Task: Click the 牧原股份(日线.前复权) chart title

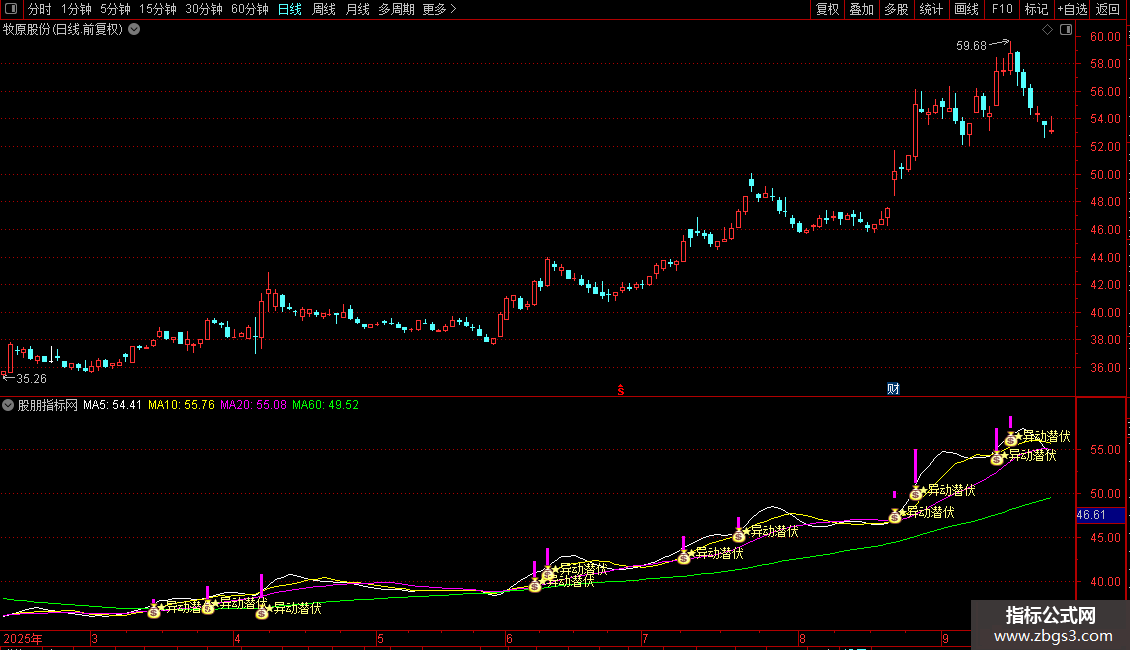Action: click(x=63, y=30)
